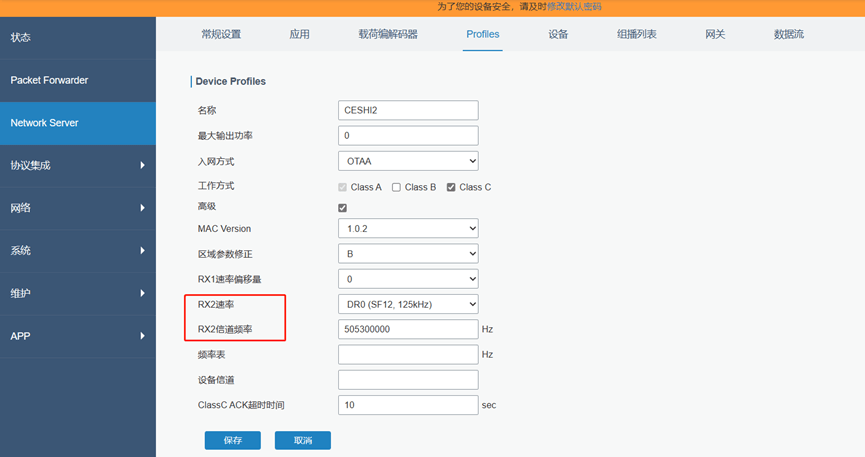
Task: Open the MAC Version dropdown
Action: tap(408, 228)
